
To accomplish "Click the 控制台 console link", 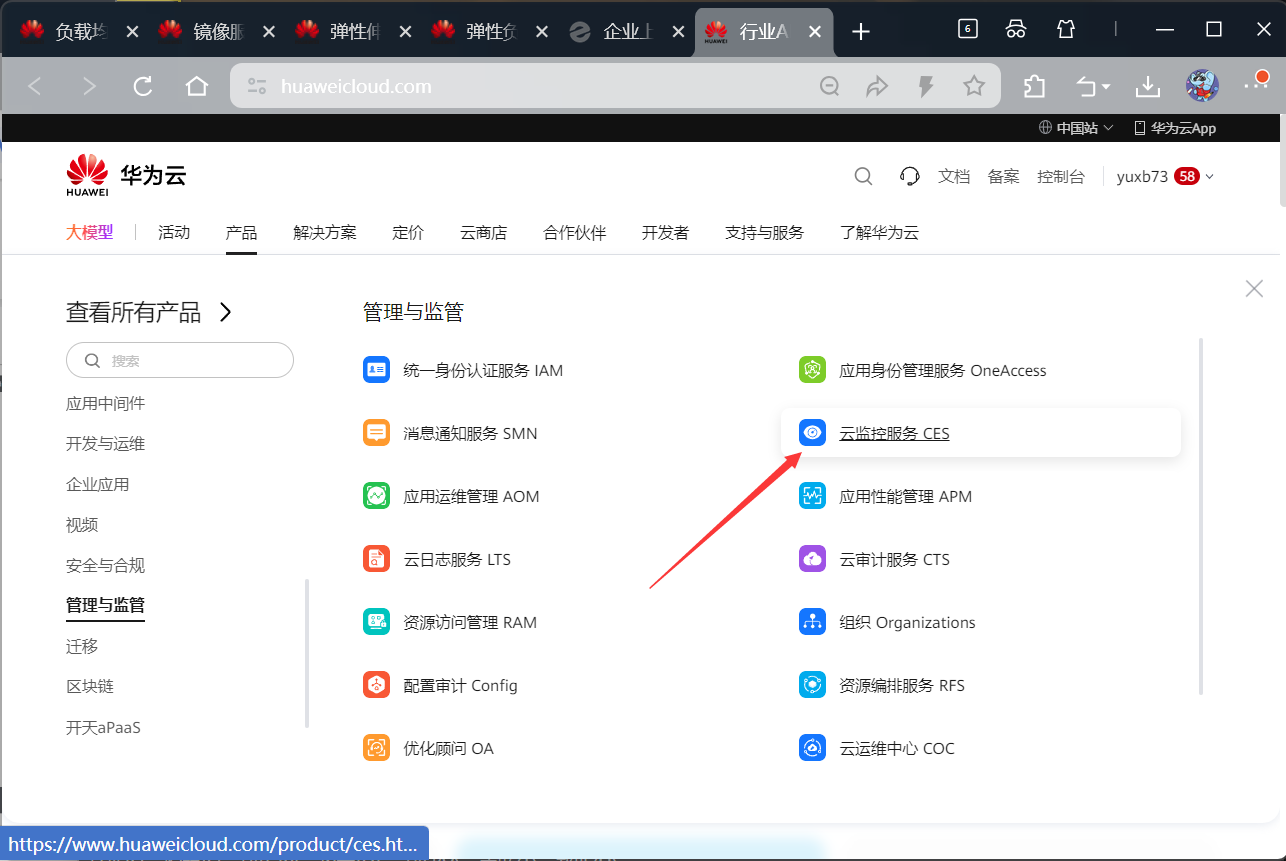I will coord(1061,176).
